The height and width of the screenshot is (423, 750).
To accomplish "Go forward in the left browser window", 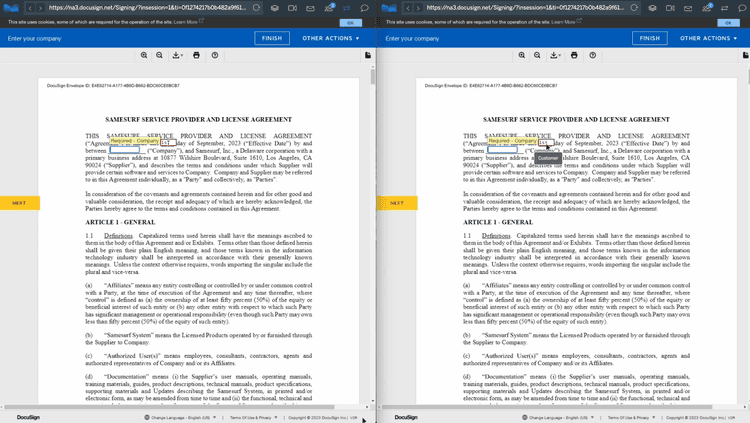I will [40, 8].
